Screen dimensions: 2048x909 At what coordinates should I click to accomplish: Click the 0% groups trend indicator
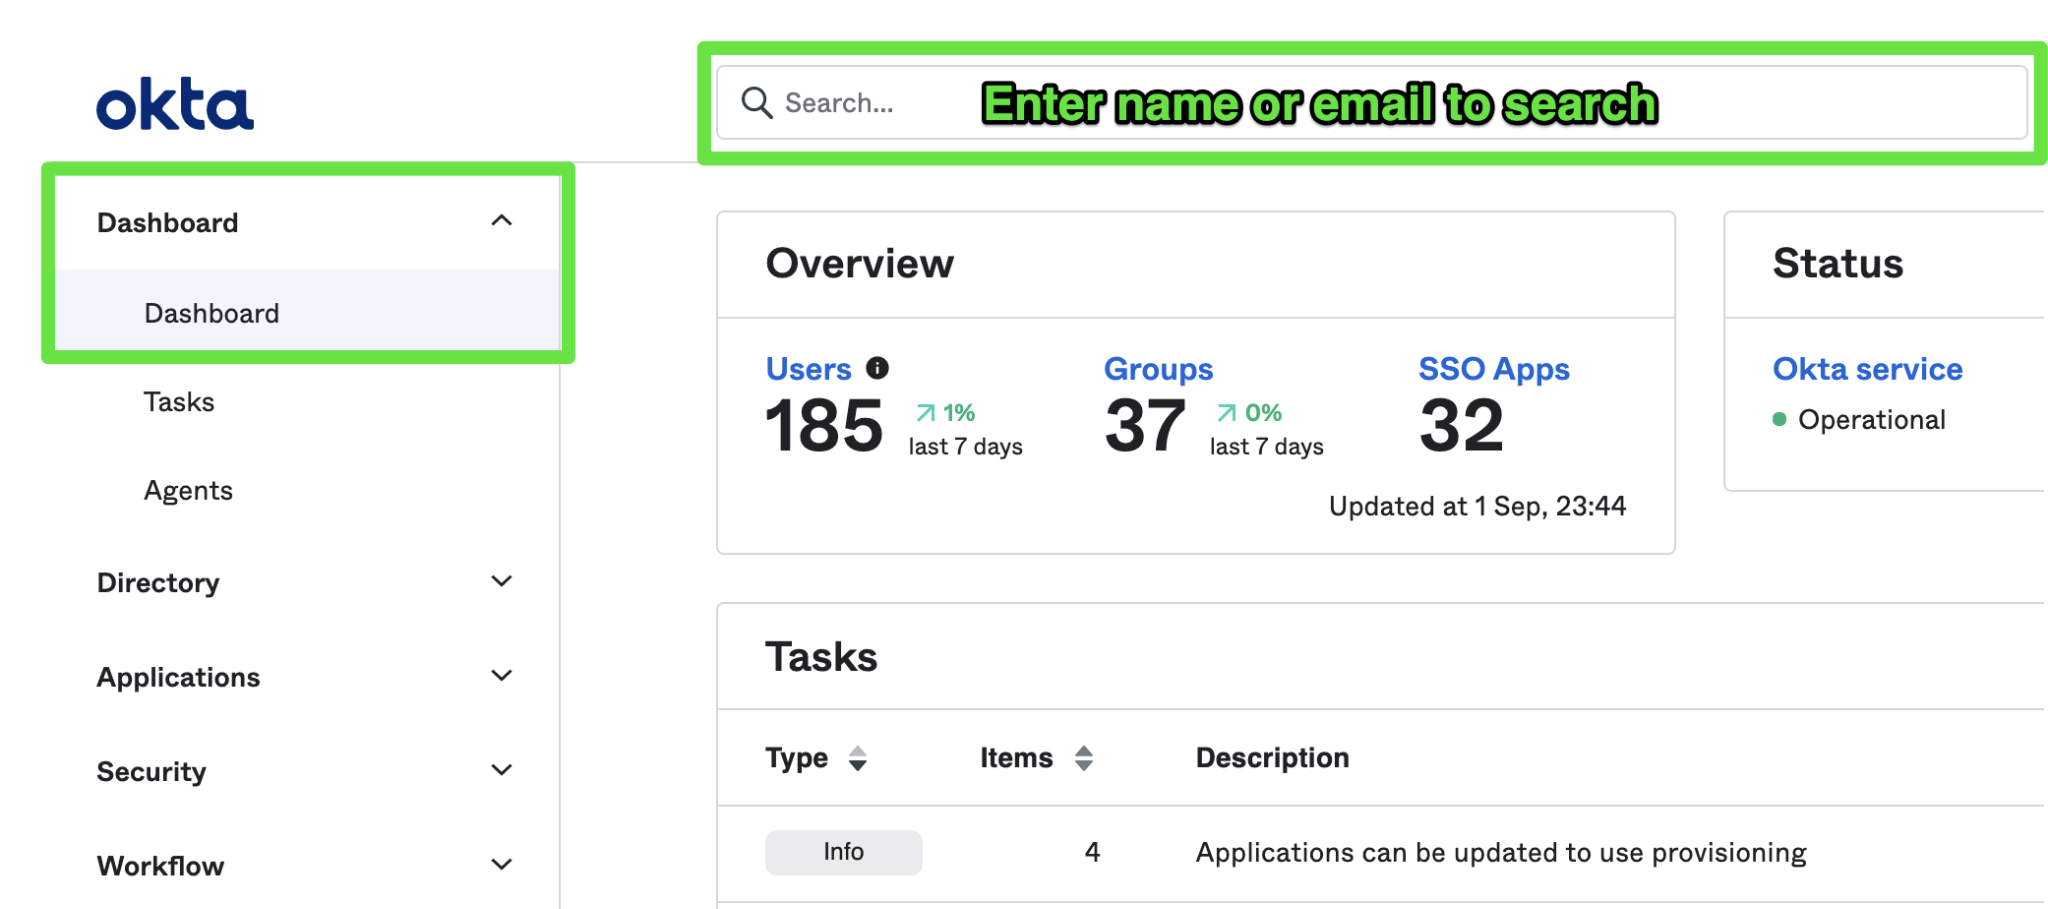tap(1249, 413)
